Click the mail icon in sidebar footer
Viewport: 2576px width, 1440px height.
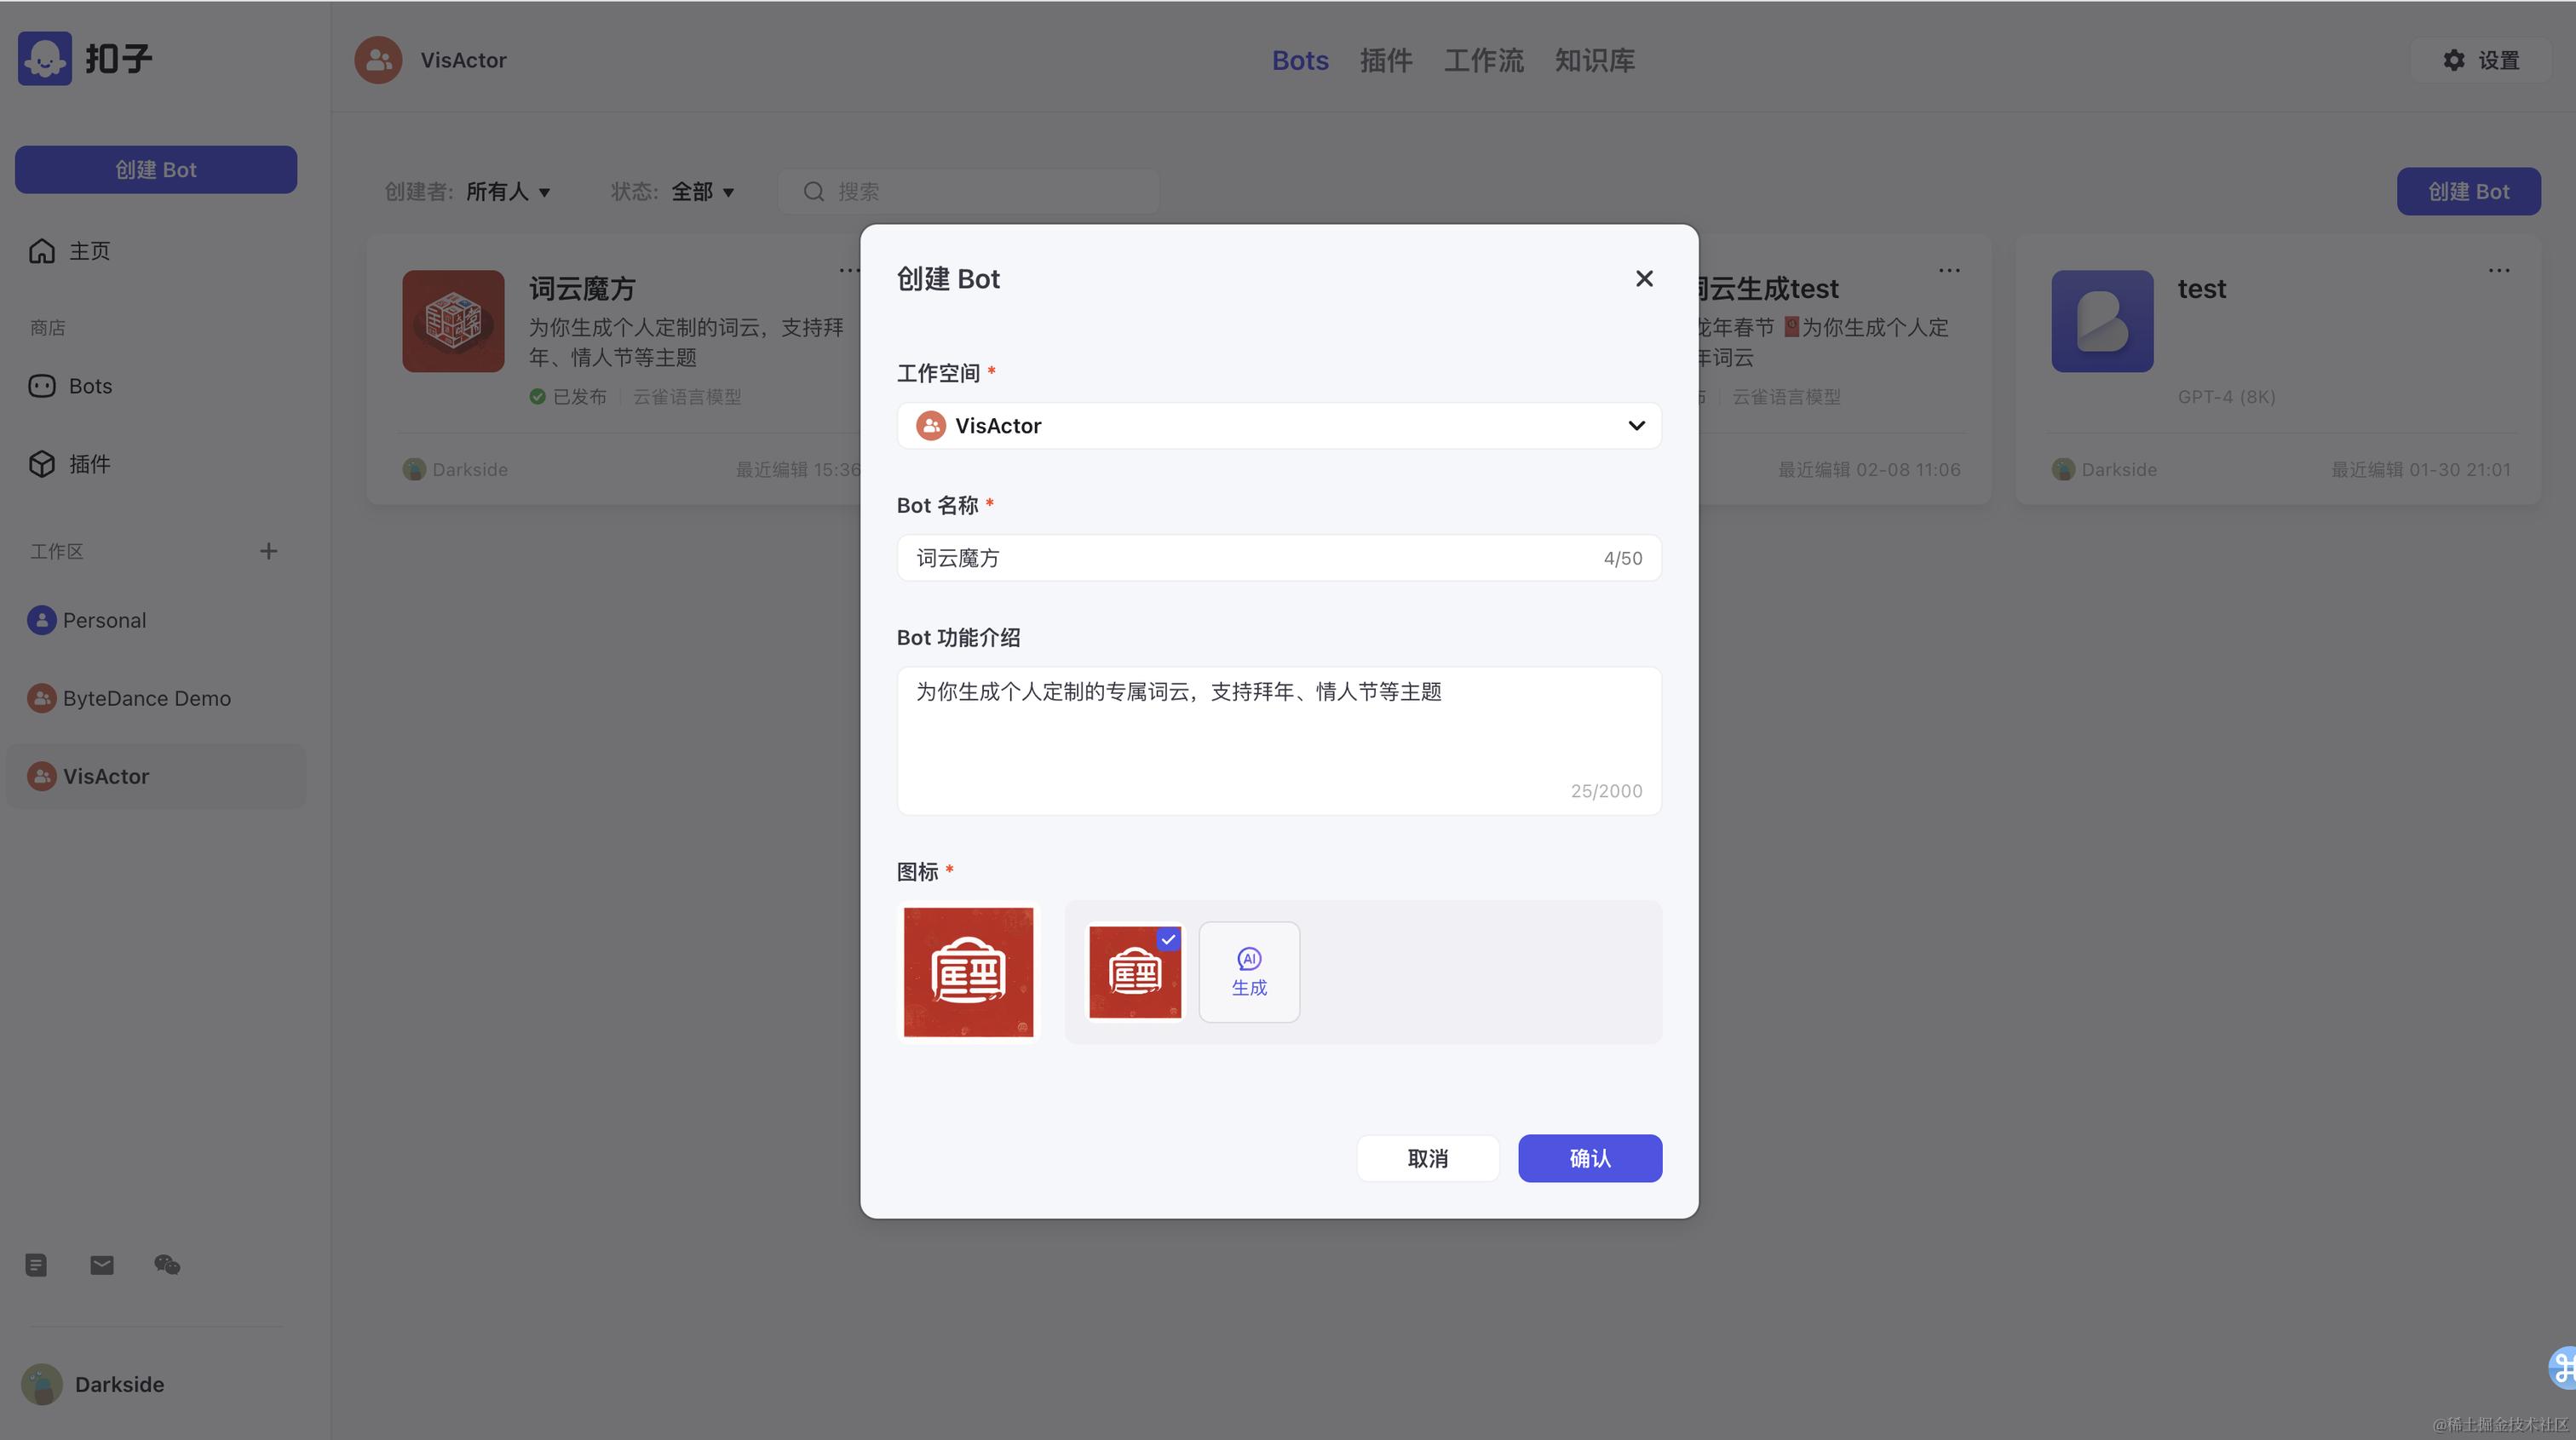tap(102, 1265)
